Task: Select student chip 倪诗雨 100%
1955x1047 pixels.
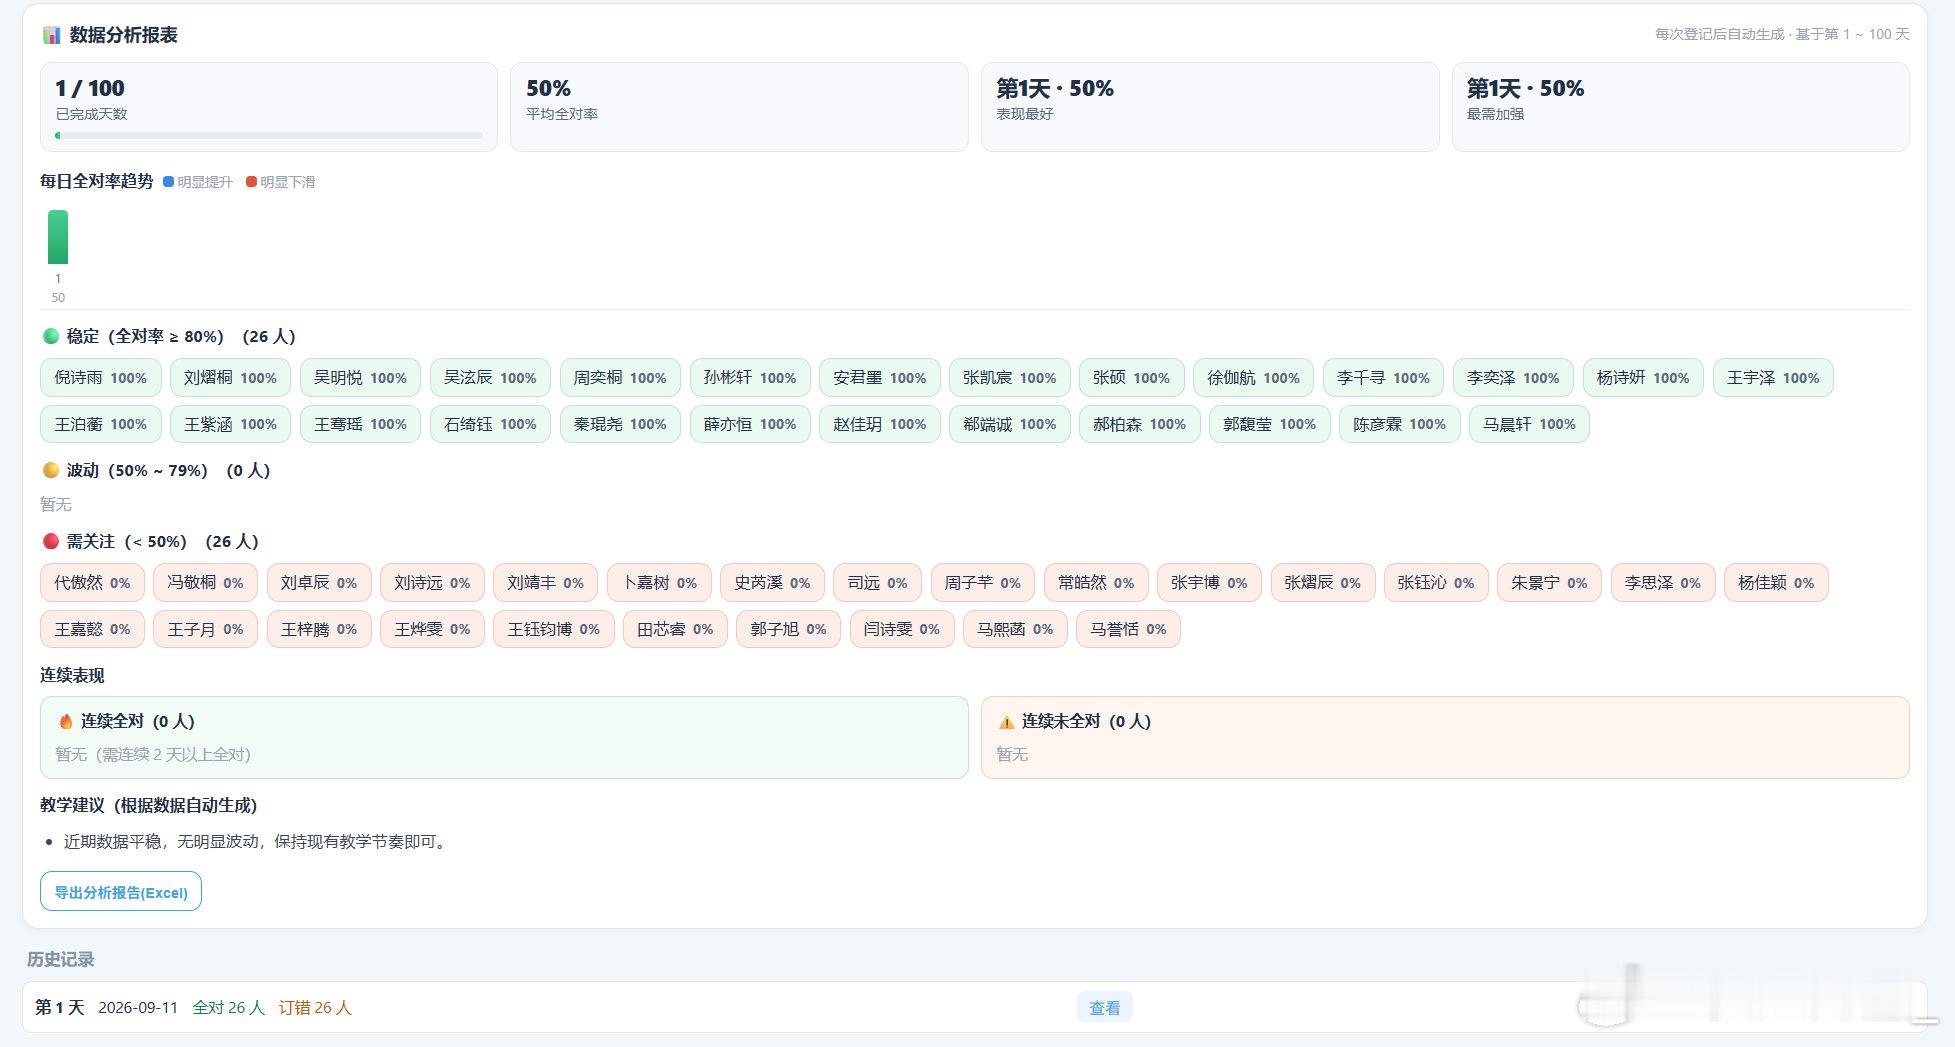Action: tap(101, 378)
